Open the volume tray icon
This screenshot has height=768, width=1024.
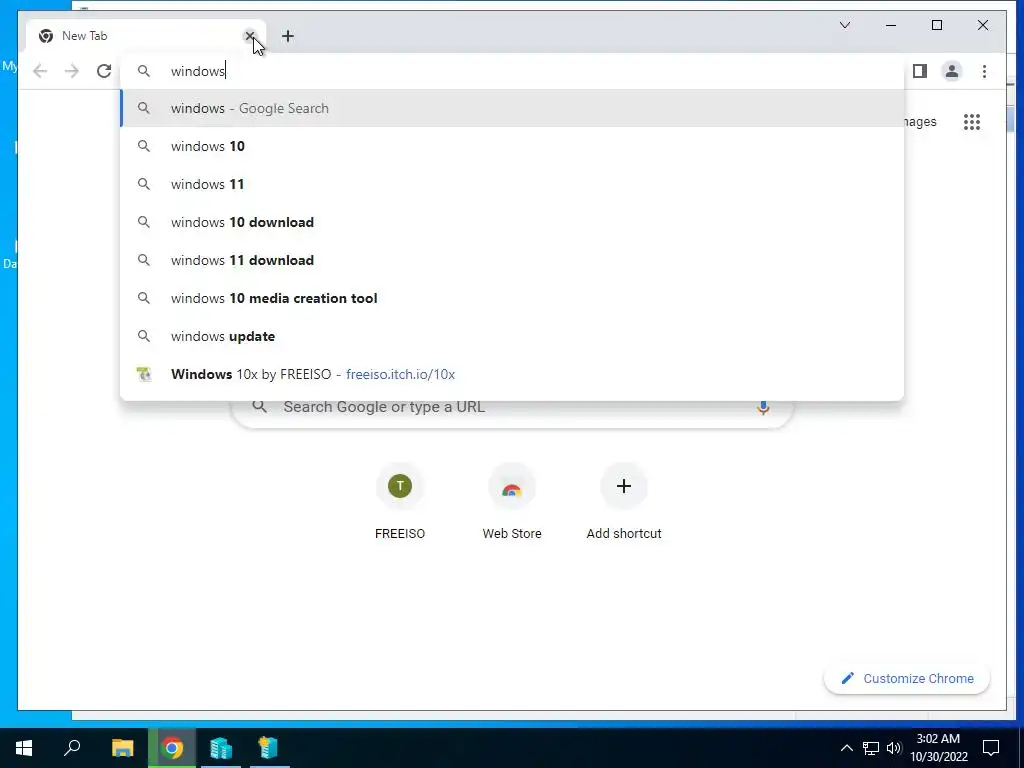tap(894, 748)
